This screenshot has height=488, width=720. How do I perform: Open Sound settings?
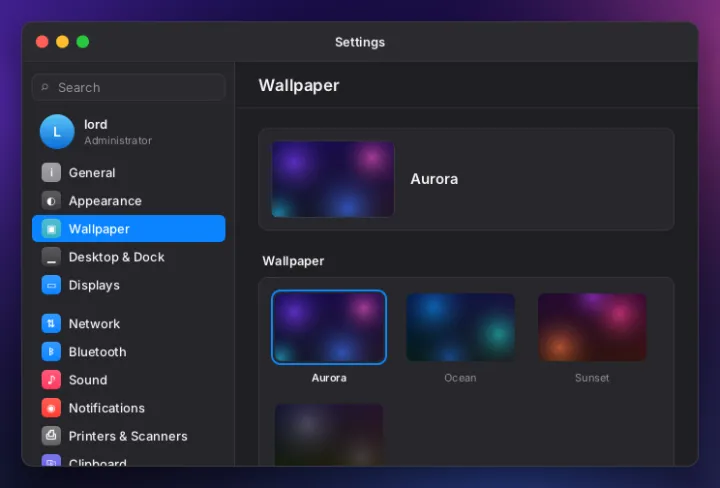pos(129,380)
